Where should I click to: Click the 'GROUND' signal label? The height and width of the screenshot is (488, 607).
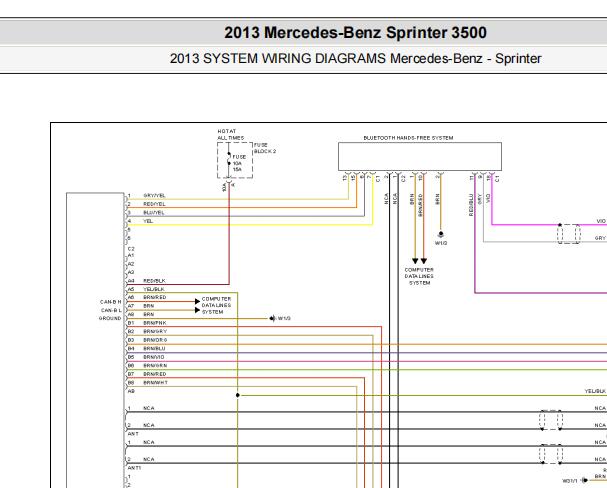(x=110, y=318)
